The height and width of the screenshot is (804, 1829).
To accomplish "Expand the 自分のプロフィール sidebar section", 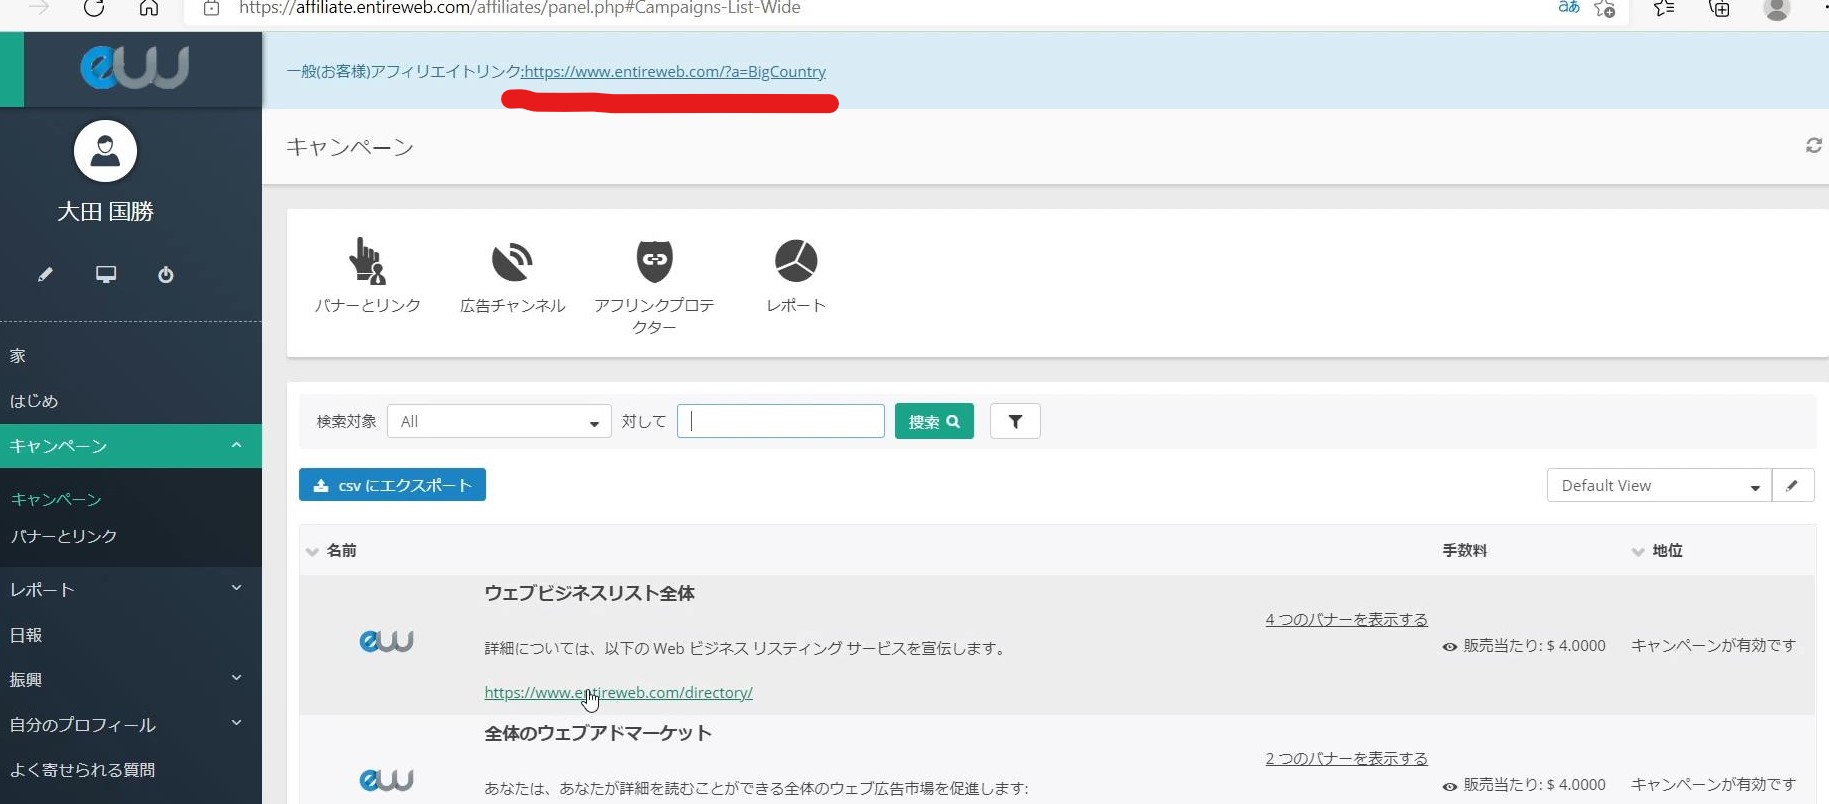I will [236, 723].
